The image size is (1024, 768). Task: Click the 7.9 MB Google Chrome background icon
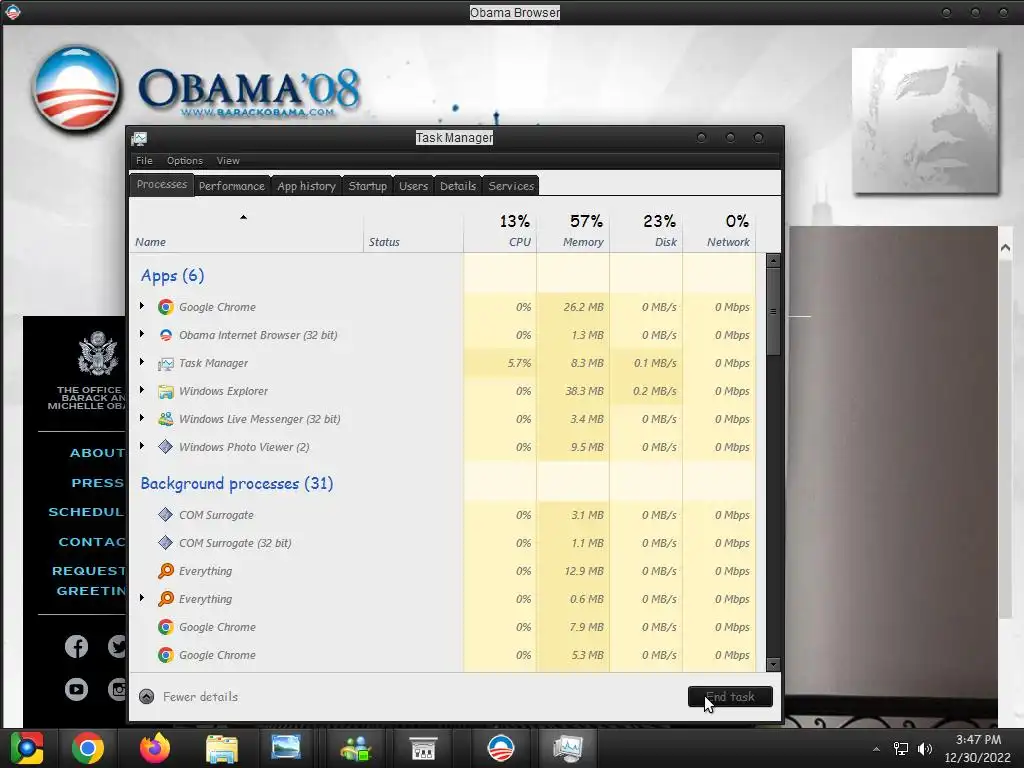coord(166,627)
